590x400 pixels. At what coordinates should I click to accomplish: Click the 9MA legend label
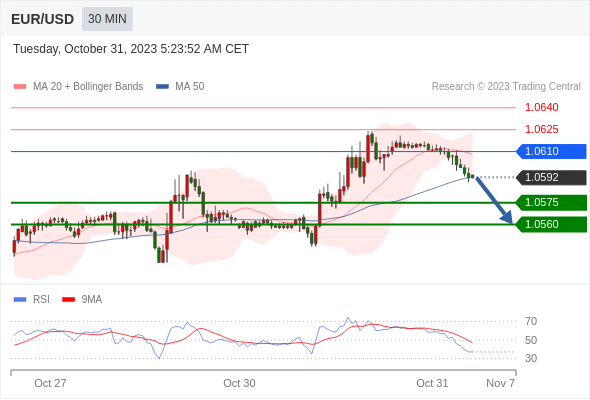tap(92, 300)
